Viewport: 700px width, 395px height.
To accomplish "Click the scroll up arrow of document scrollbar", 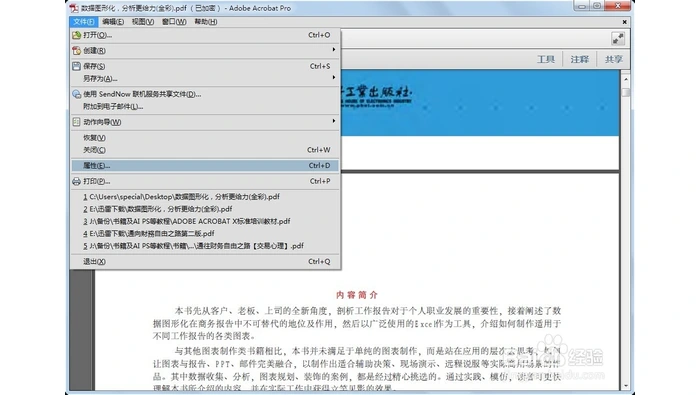I will [626, 79].
